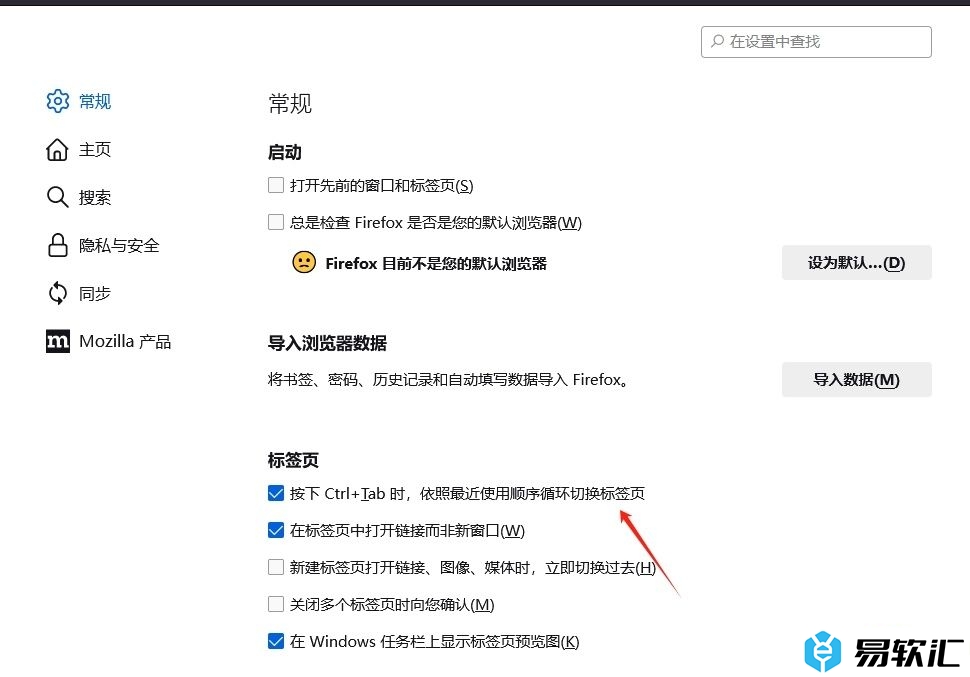Viewport: 970px width, 677px height.
Task: Toggle 在标签页中打开链接而非新窗口 checkbox
Action: click(x=276, y=530)
